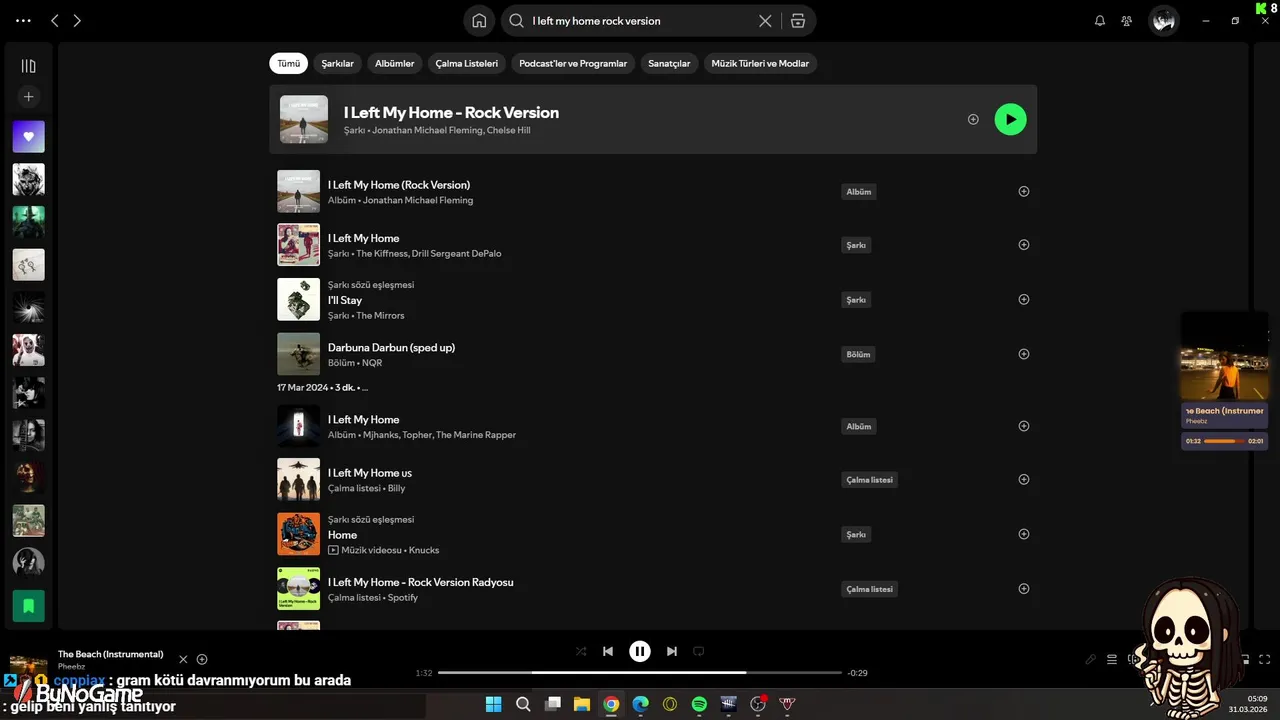
Task: Open Windows taskbar search
Action: pos(523,704)
